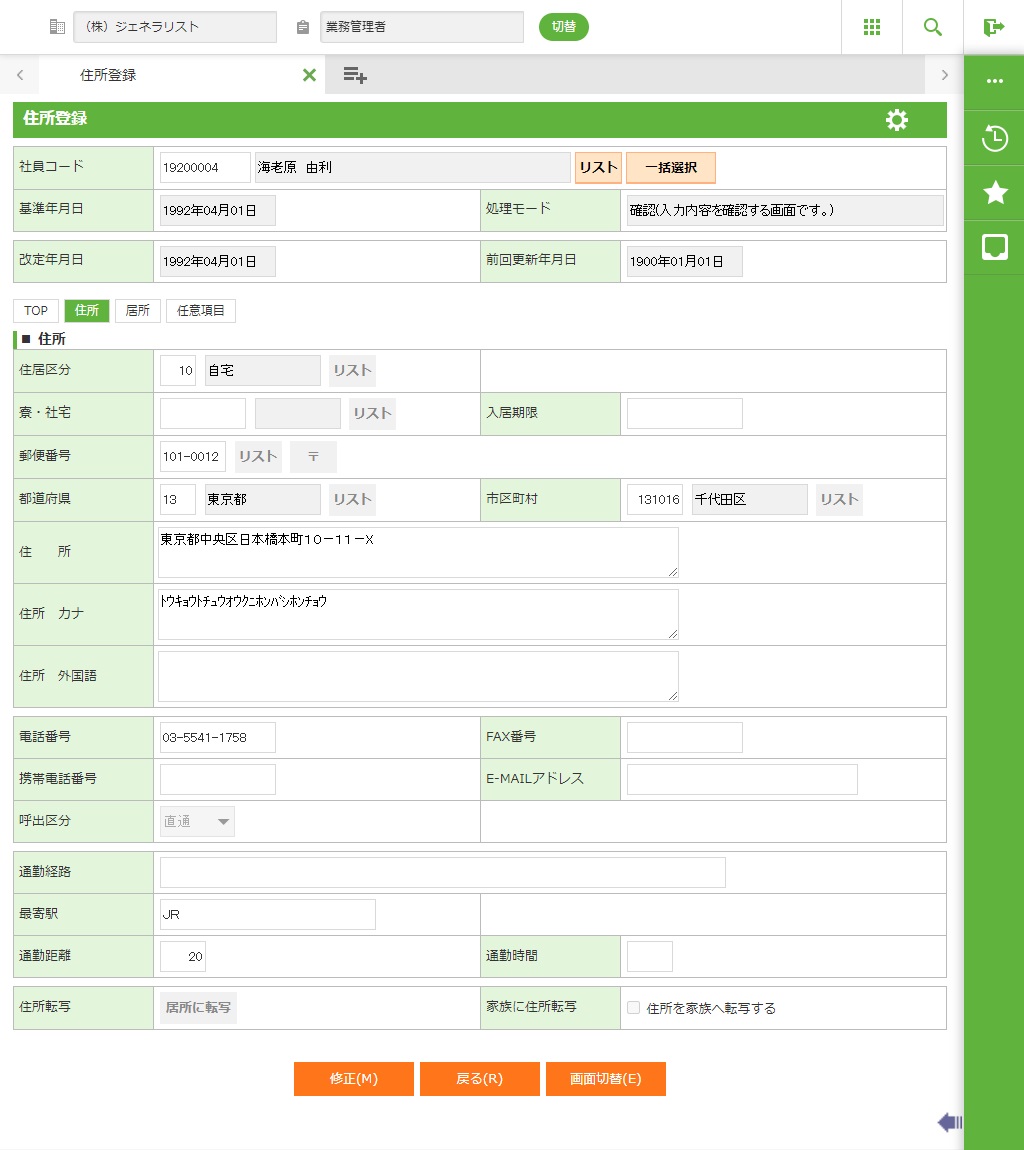Click the search magnifier icon
This screenshot has width=1024, height=1150.
932,27
